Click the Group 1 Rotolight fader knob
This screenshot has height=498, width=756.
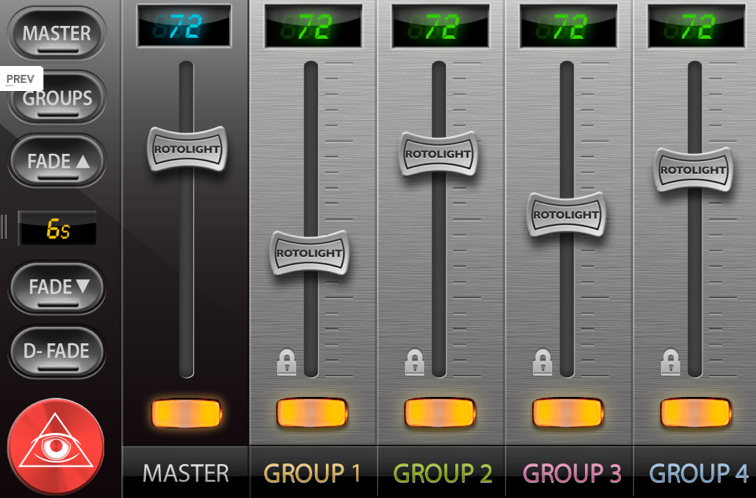309,253
